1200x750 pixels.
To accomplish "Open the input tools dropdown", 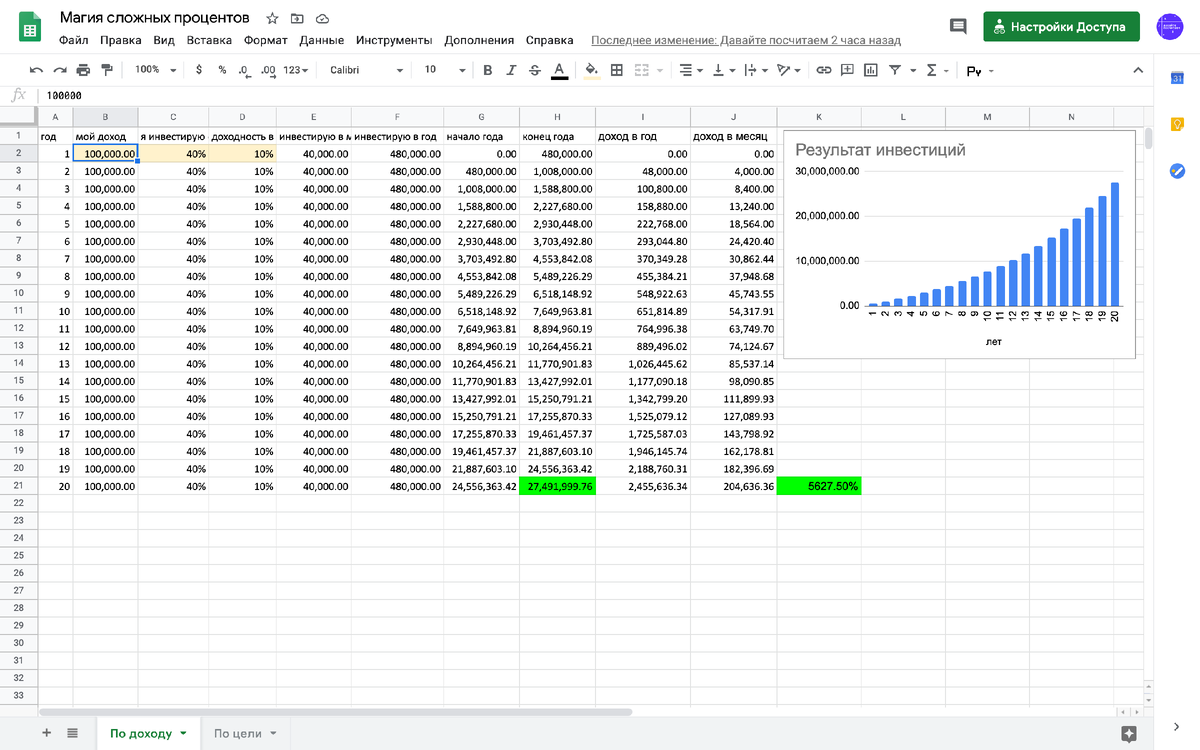I will click(x=979, y=70).
